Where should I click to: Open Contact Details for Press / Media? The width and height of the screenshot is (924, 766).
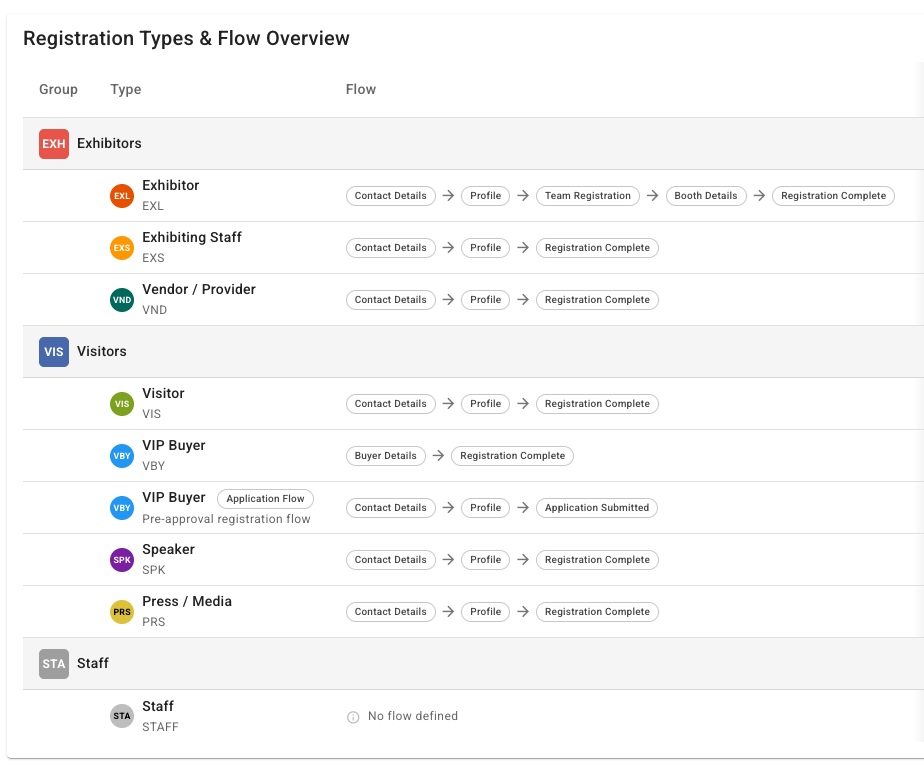pyautogui.click(x=391, y=612)
